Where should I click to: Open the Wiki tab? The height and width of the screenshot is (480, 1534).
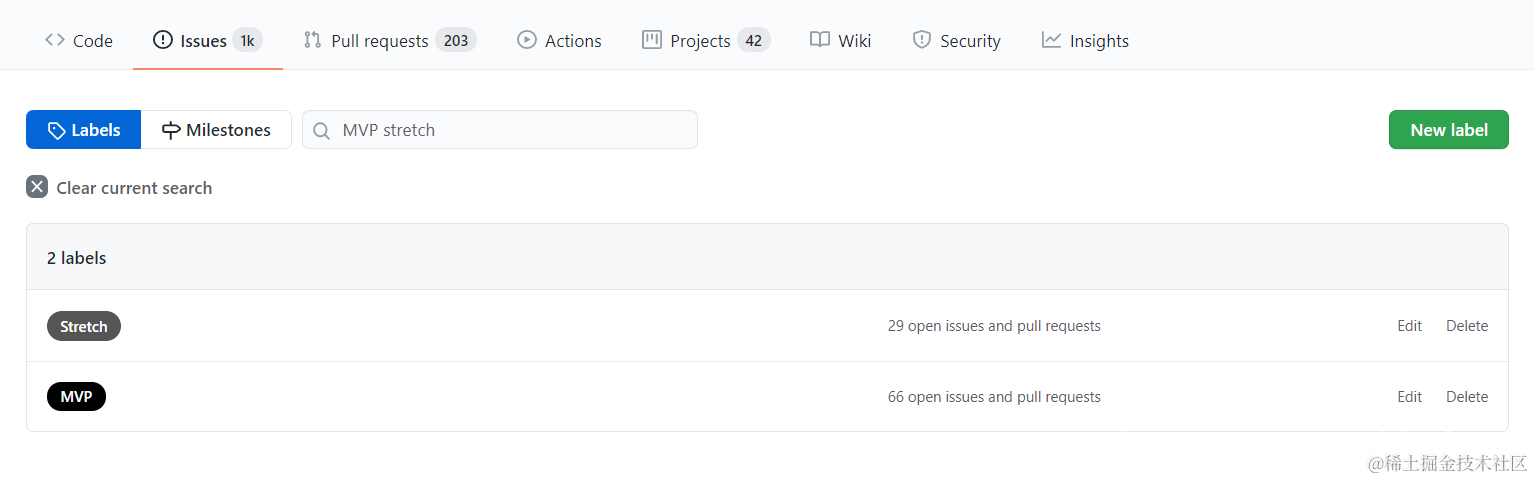(841, 41)
